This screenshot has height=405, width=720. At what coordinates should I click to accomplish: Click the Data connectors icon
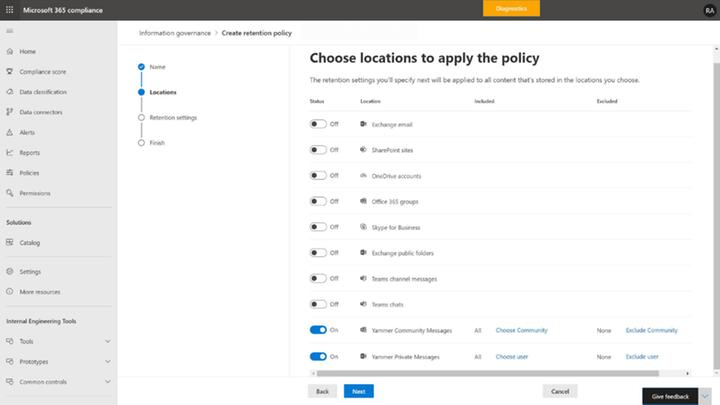[x=10, y=112]
